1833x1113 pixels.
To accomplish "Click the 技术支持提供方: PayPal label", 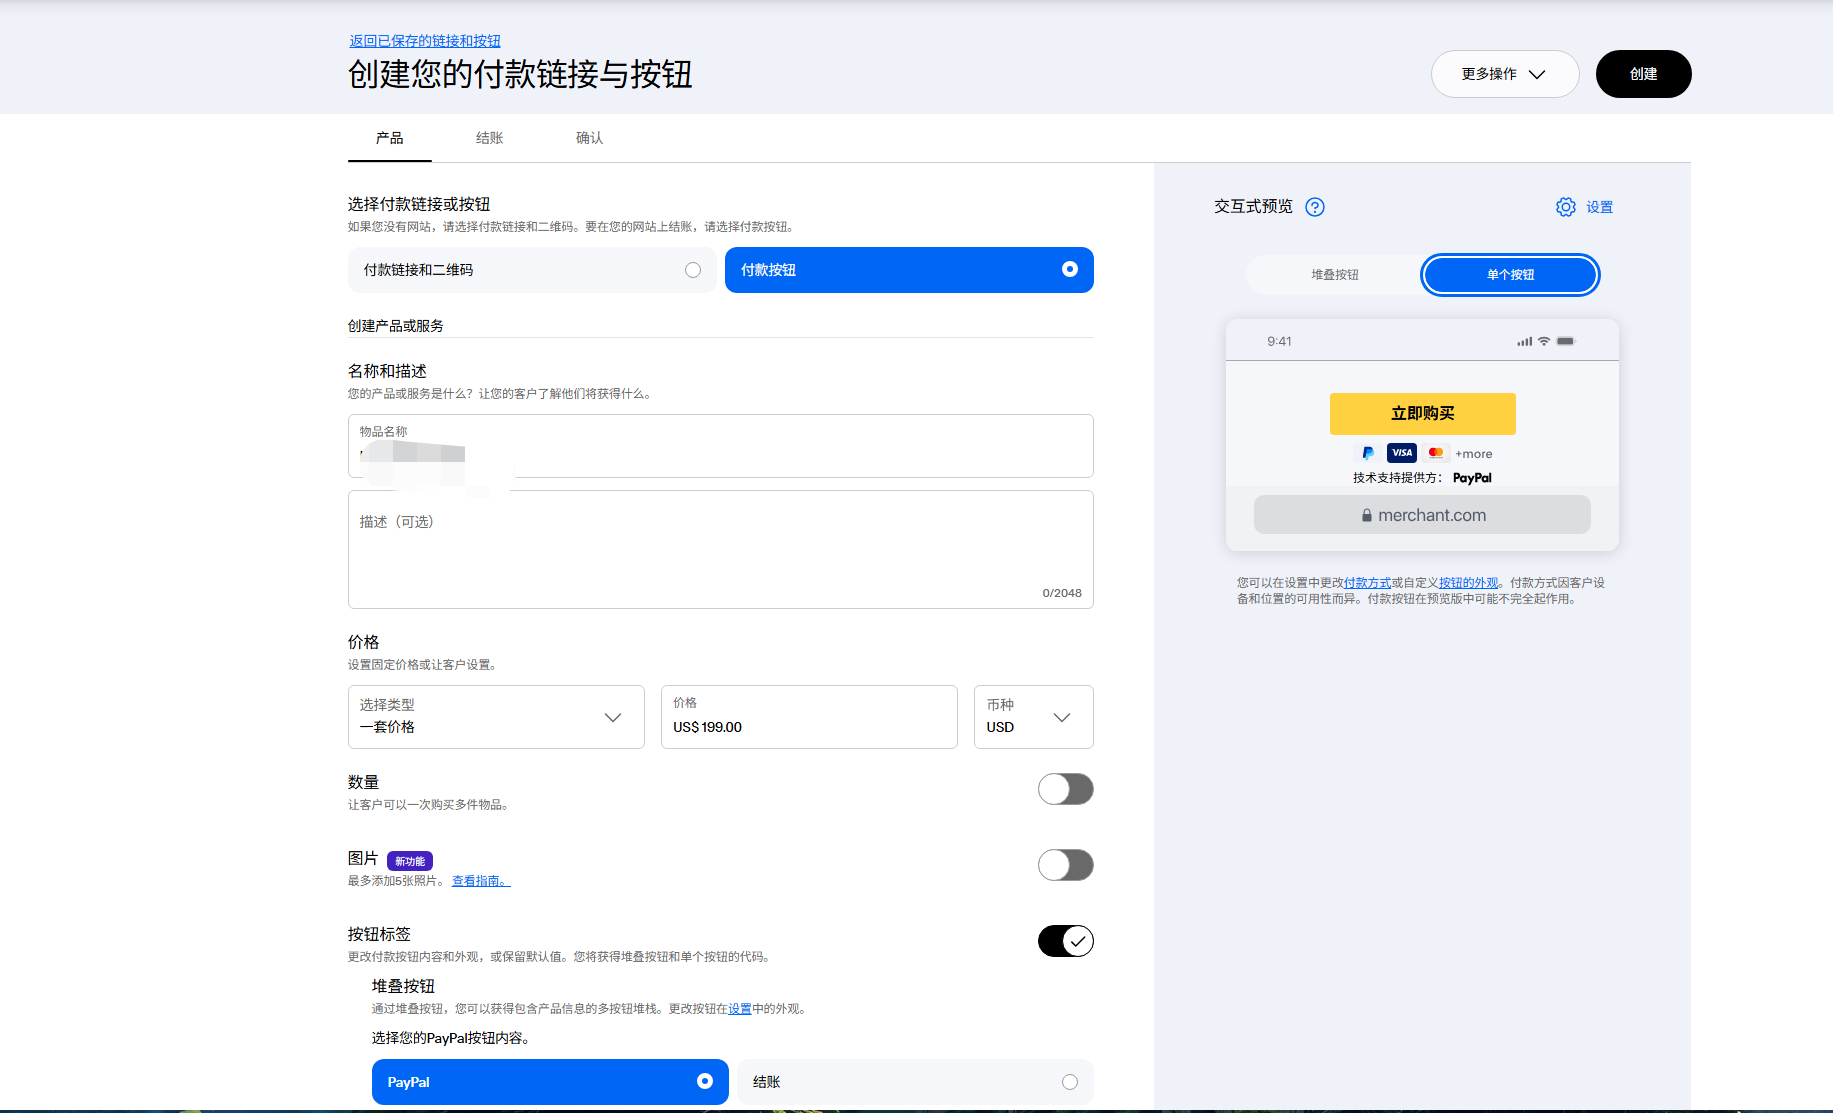I will pos(1422,478).
